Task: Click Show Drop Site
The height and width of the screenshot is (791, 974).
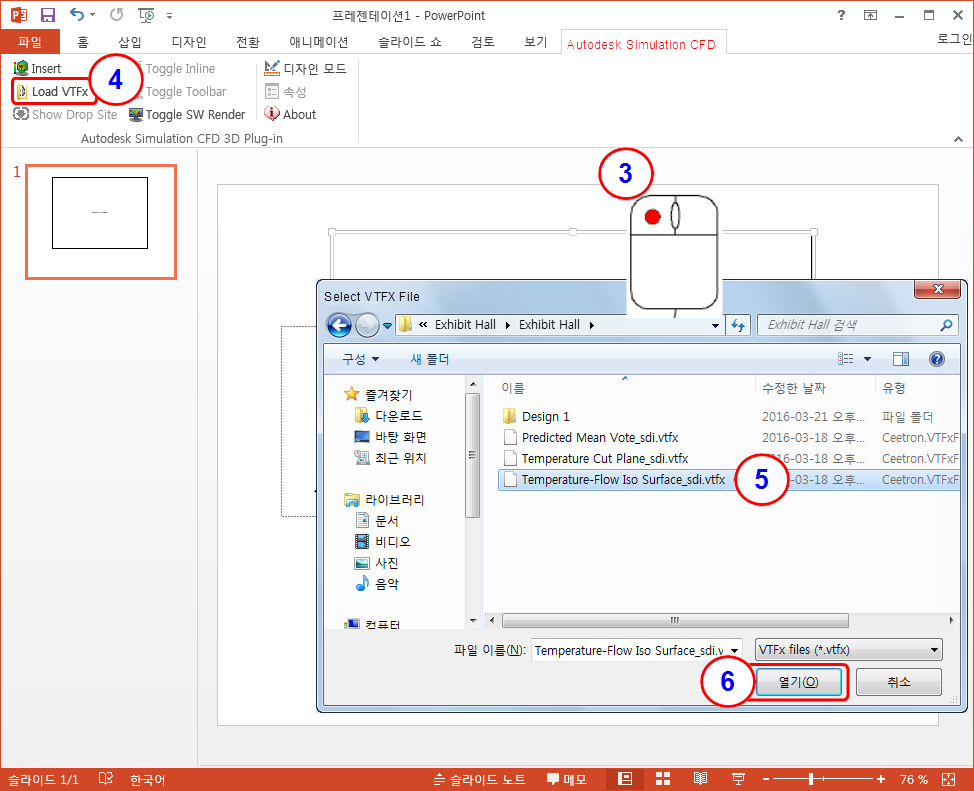Action: tap(65, 114)
